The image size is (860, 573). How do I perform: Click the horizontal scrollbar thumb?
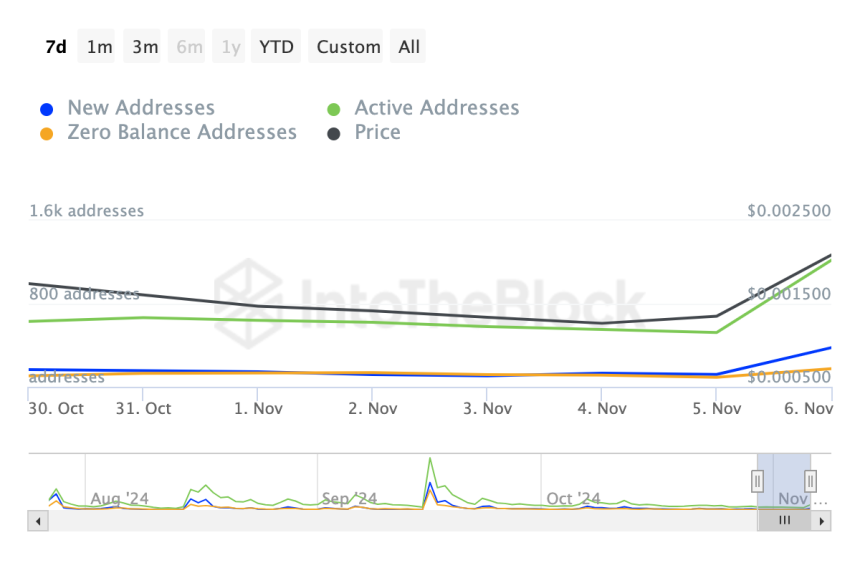click(785, 521)
